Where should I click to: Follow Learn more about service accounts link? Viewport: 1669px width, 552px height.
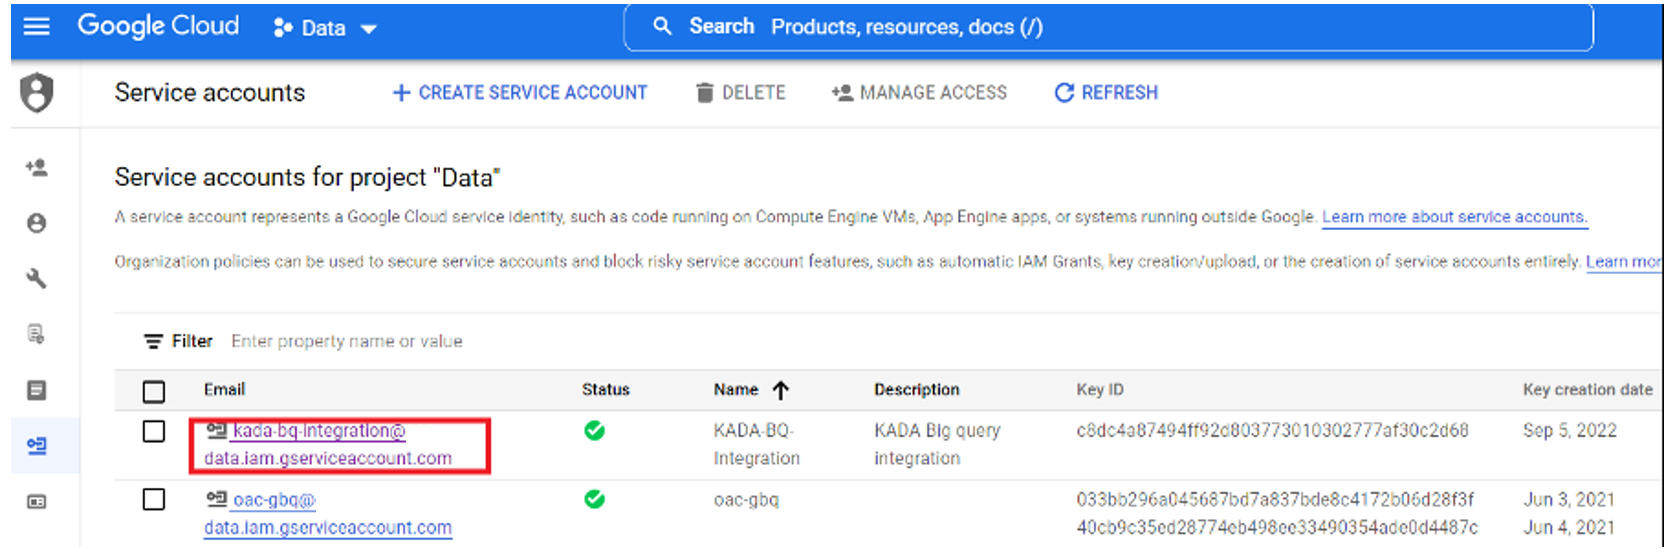tap(1454, 217)
